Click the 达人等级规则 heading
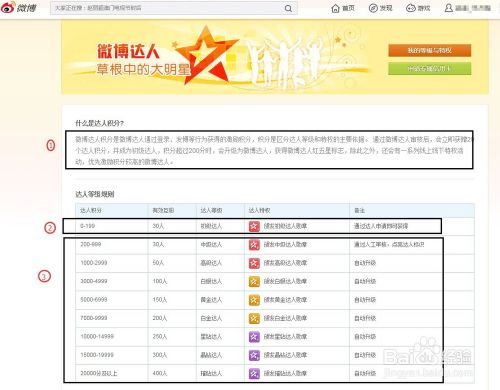Viewport: 500px width, 390px height. click(95, 194)
